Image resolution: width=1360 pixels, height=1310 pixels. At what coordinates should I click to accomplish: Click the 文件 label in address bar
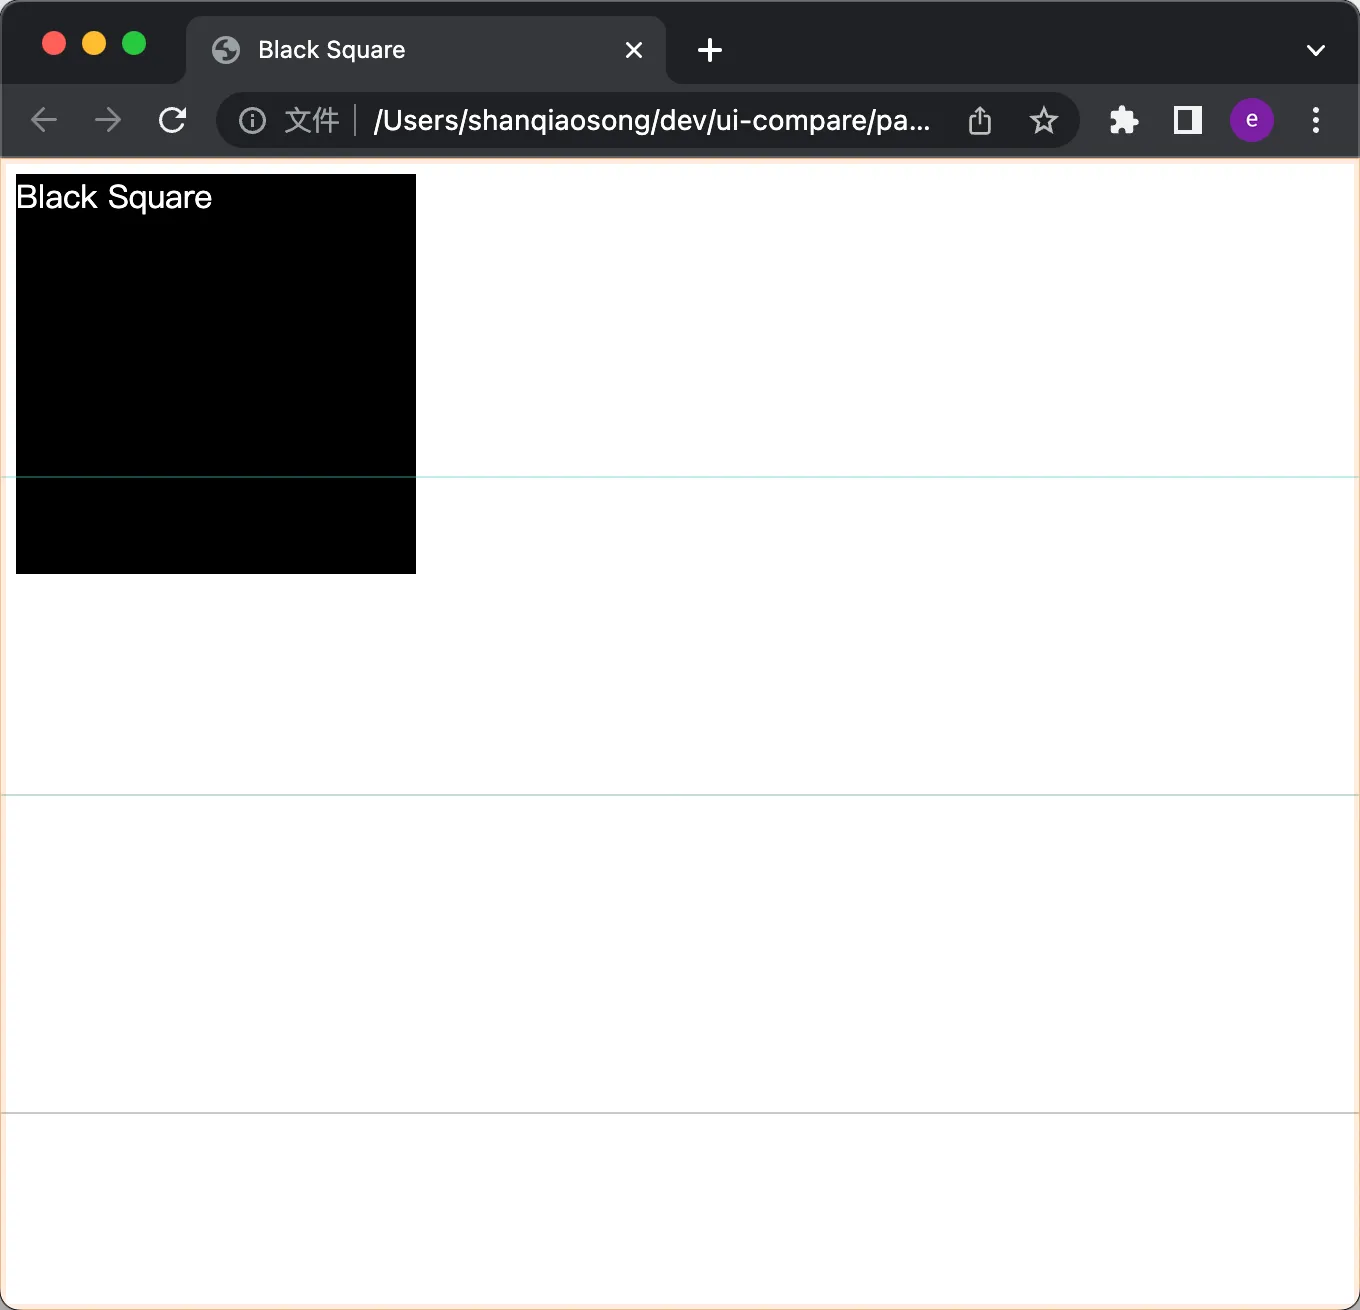pyautogui.click(x=311, y=121)
